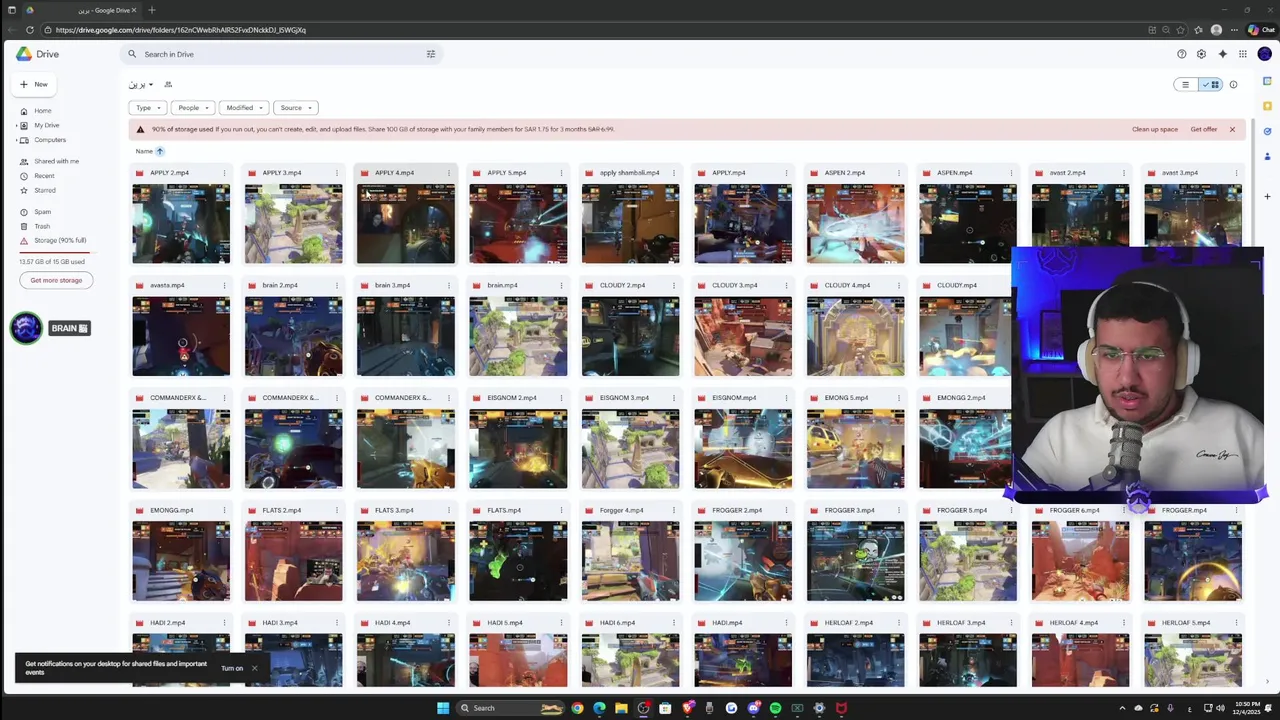This screenshot has height=720, width=1280.
Task: Open Spotify from the taskbar
Action: click(x=775, y=708)
